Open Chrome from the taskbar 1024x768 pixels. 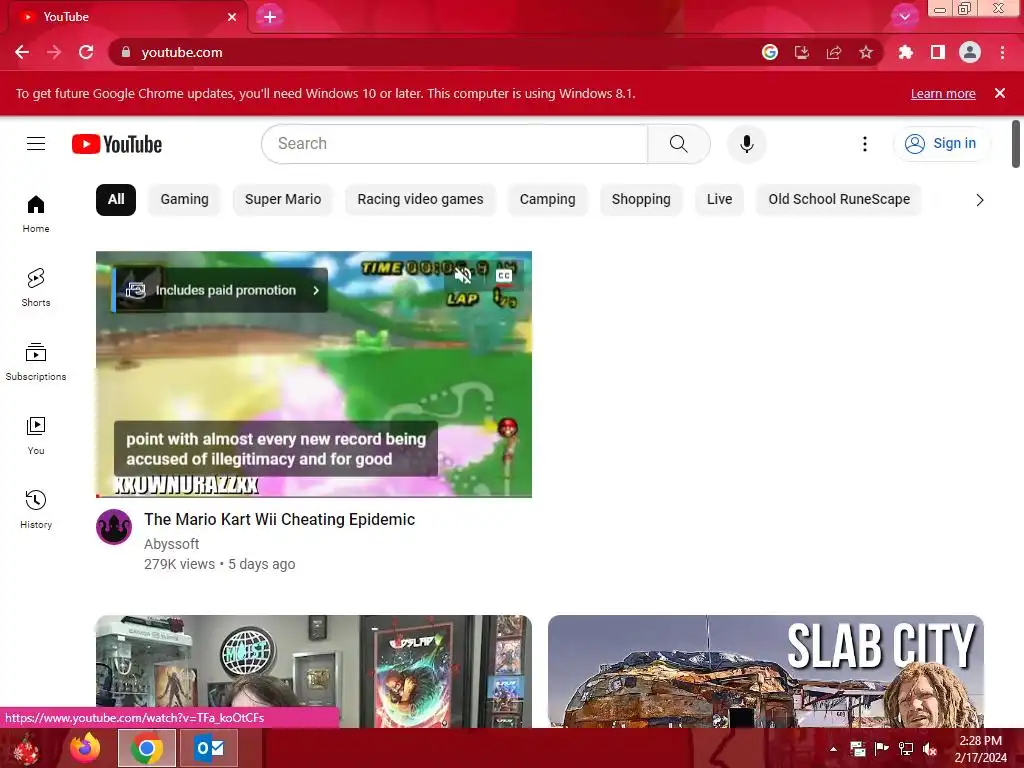[146, 748]
